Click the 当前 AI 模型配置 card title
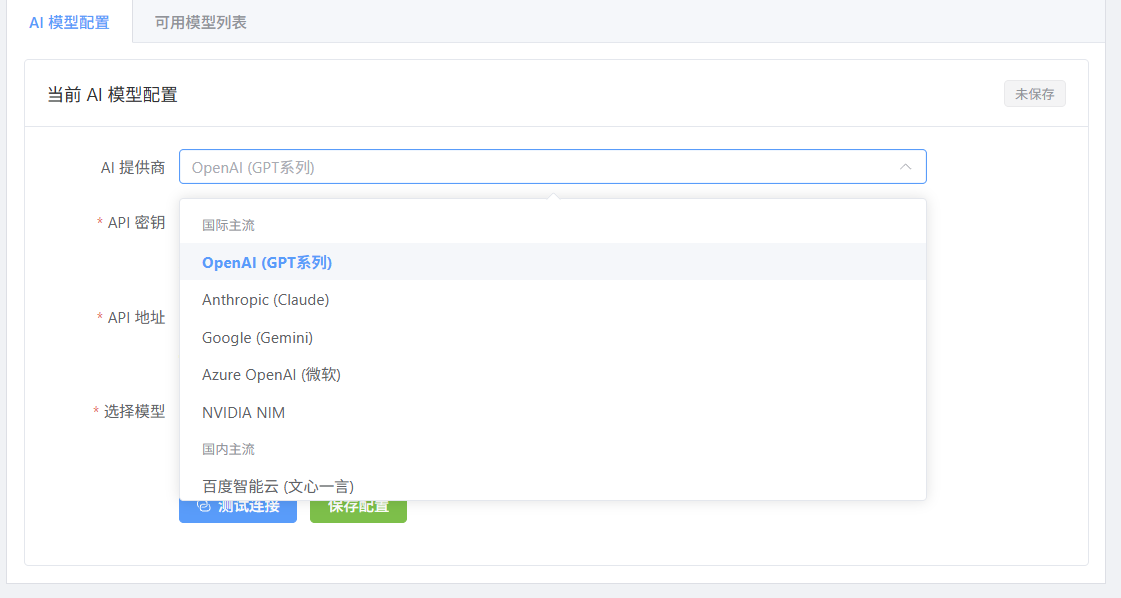The height and width of the screenshot is (598, 1121). tap(112, 95)
